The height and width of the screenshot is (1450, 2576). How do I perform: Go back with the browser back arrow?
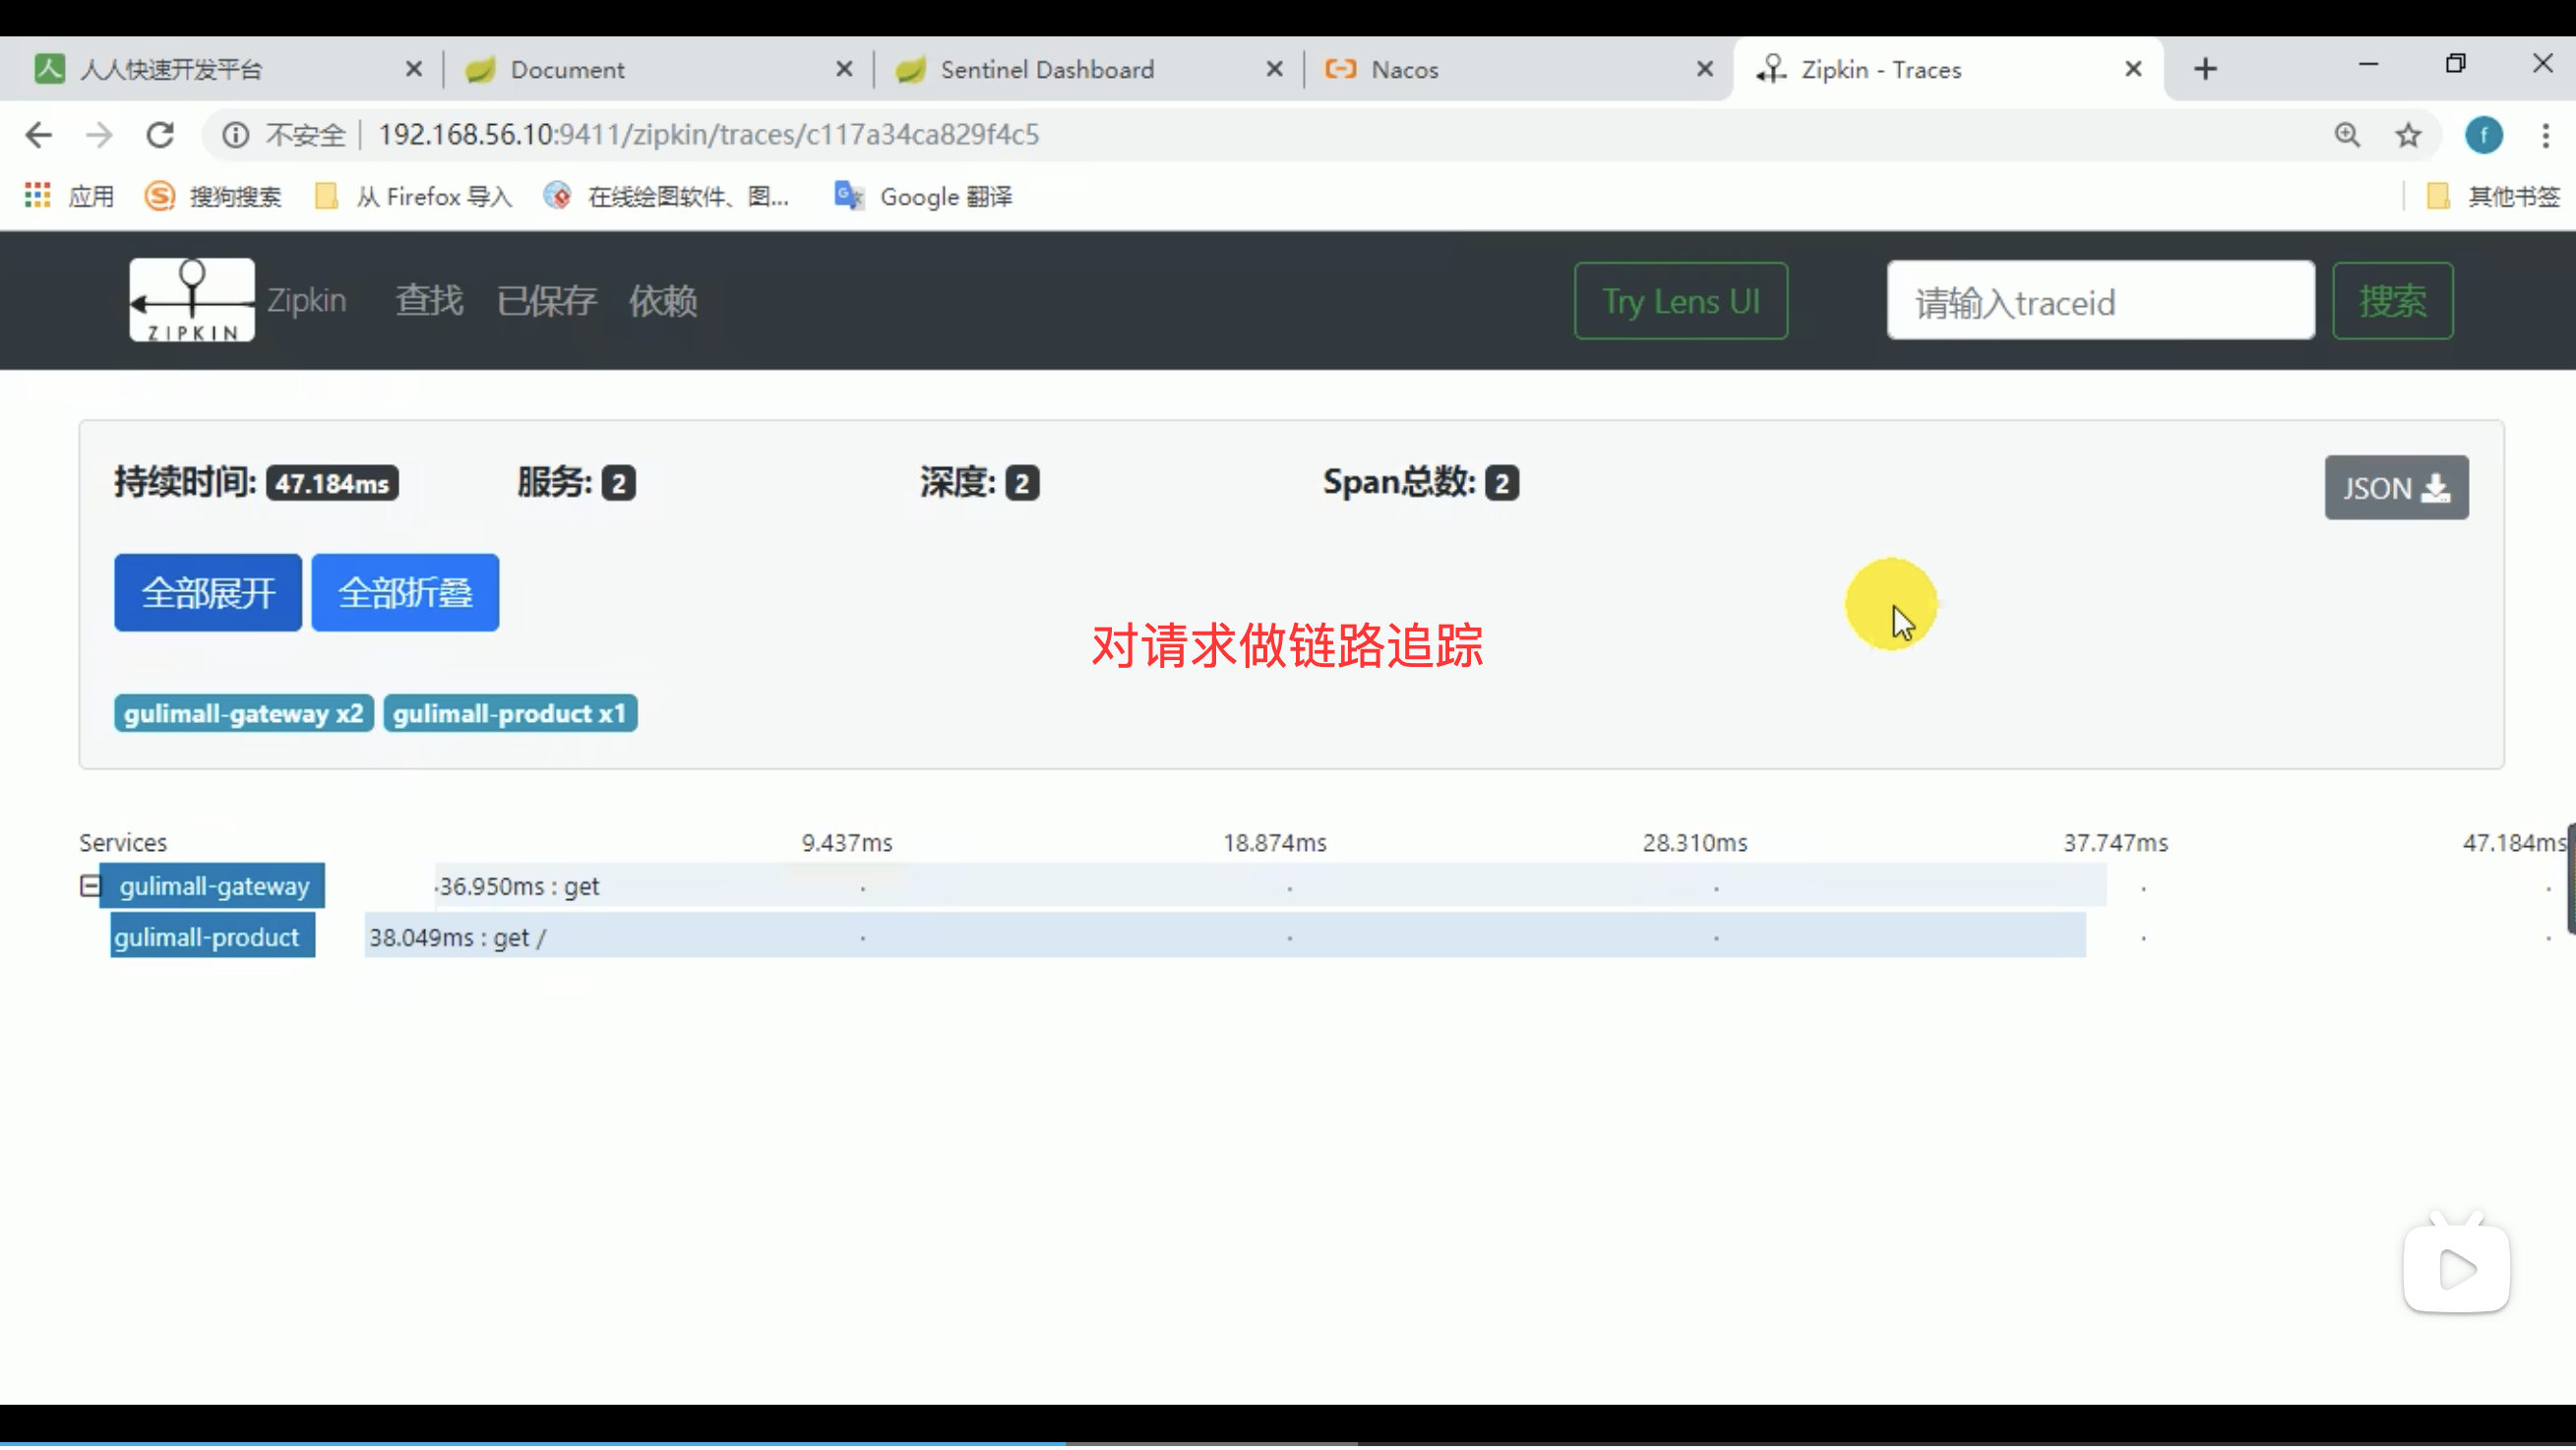38,135
